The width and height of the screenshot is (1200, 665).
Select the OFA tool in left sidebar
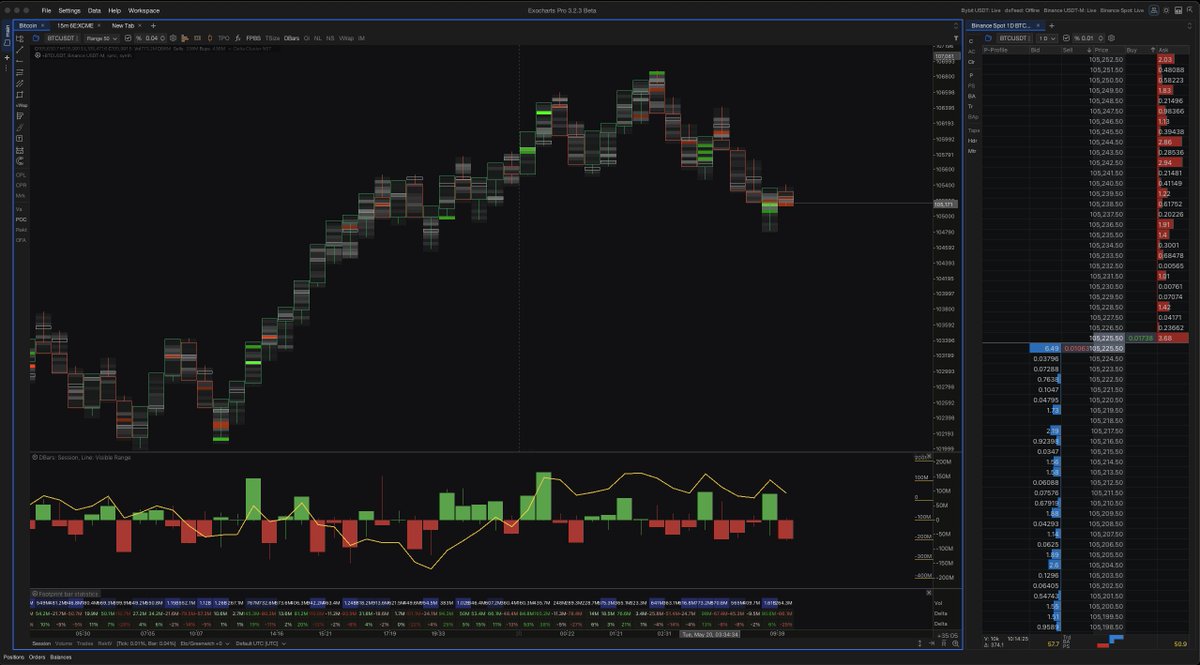20,240
